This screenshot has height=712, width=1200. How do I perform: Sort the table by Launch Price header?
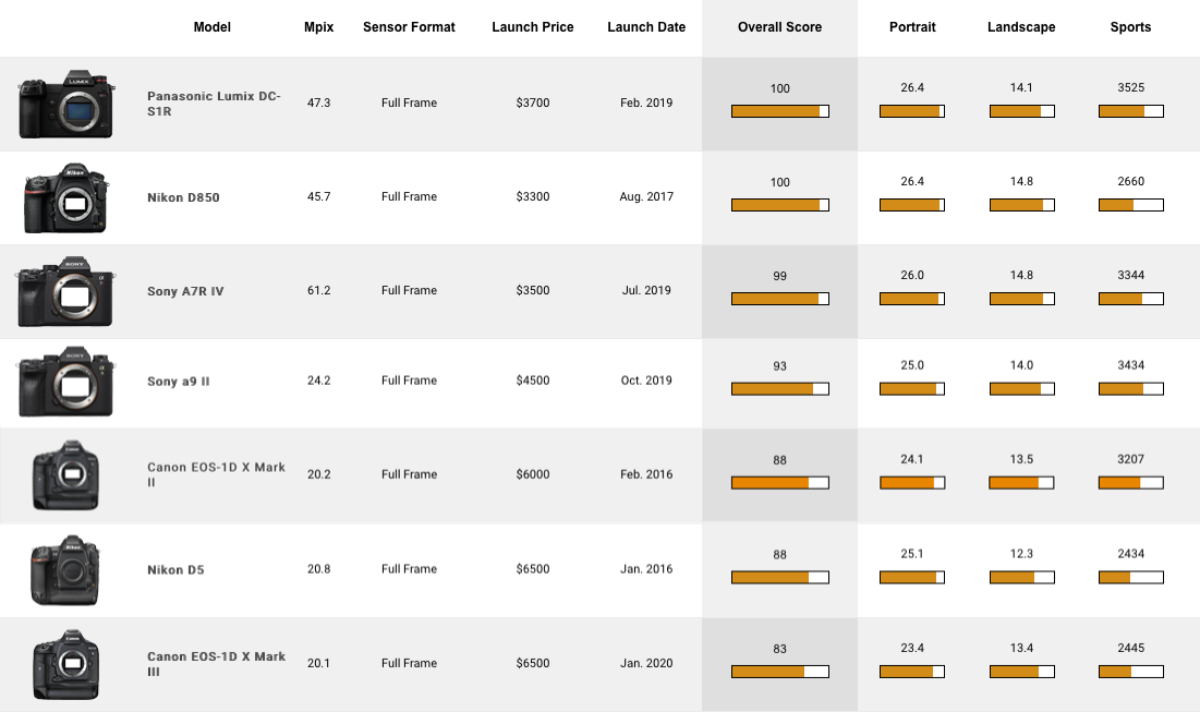[532, 27]
